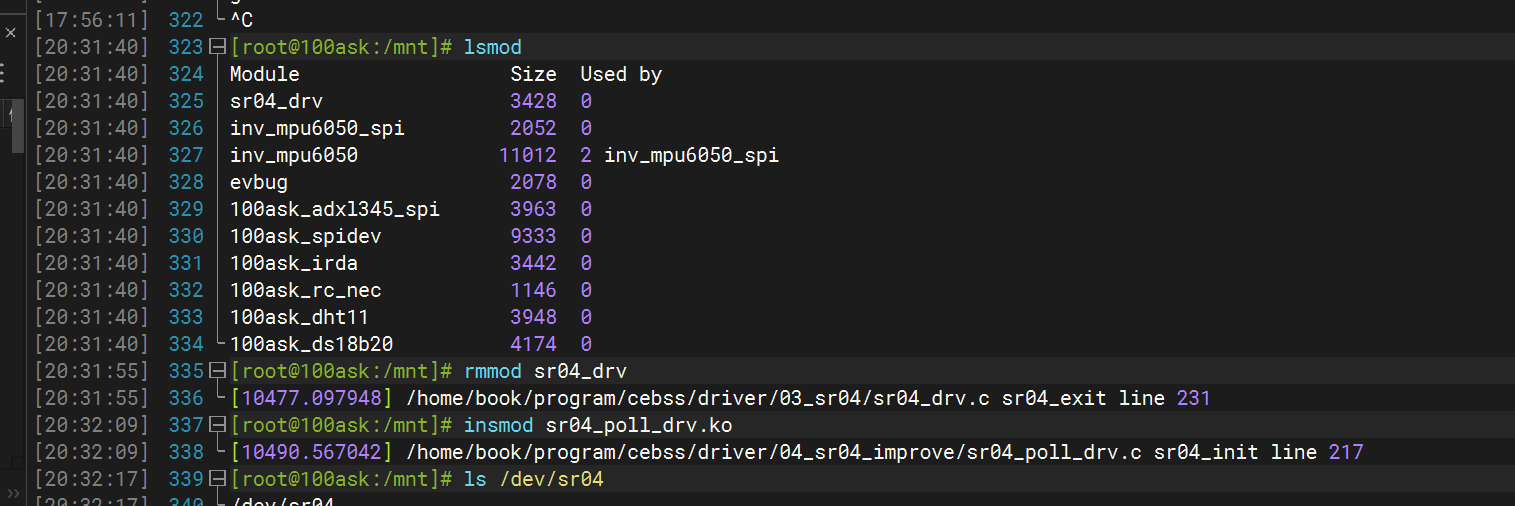Click the 20:32:17 timestamp on line 339

pyautogui.click(x=92, y=479)
